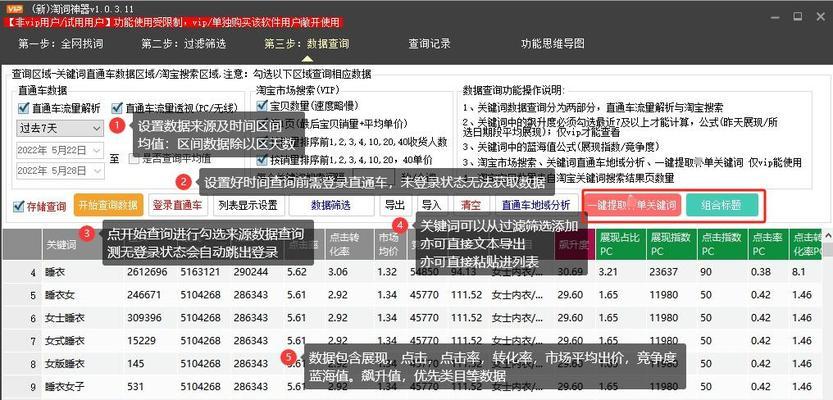The image size is (833, 400).
Task: Open the 过去7天 time range dropdown
Action: [x=60, y=128]
